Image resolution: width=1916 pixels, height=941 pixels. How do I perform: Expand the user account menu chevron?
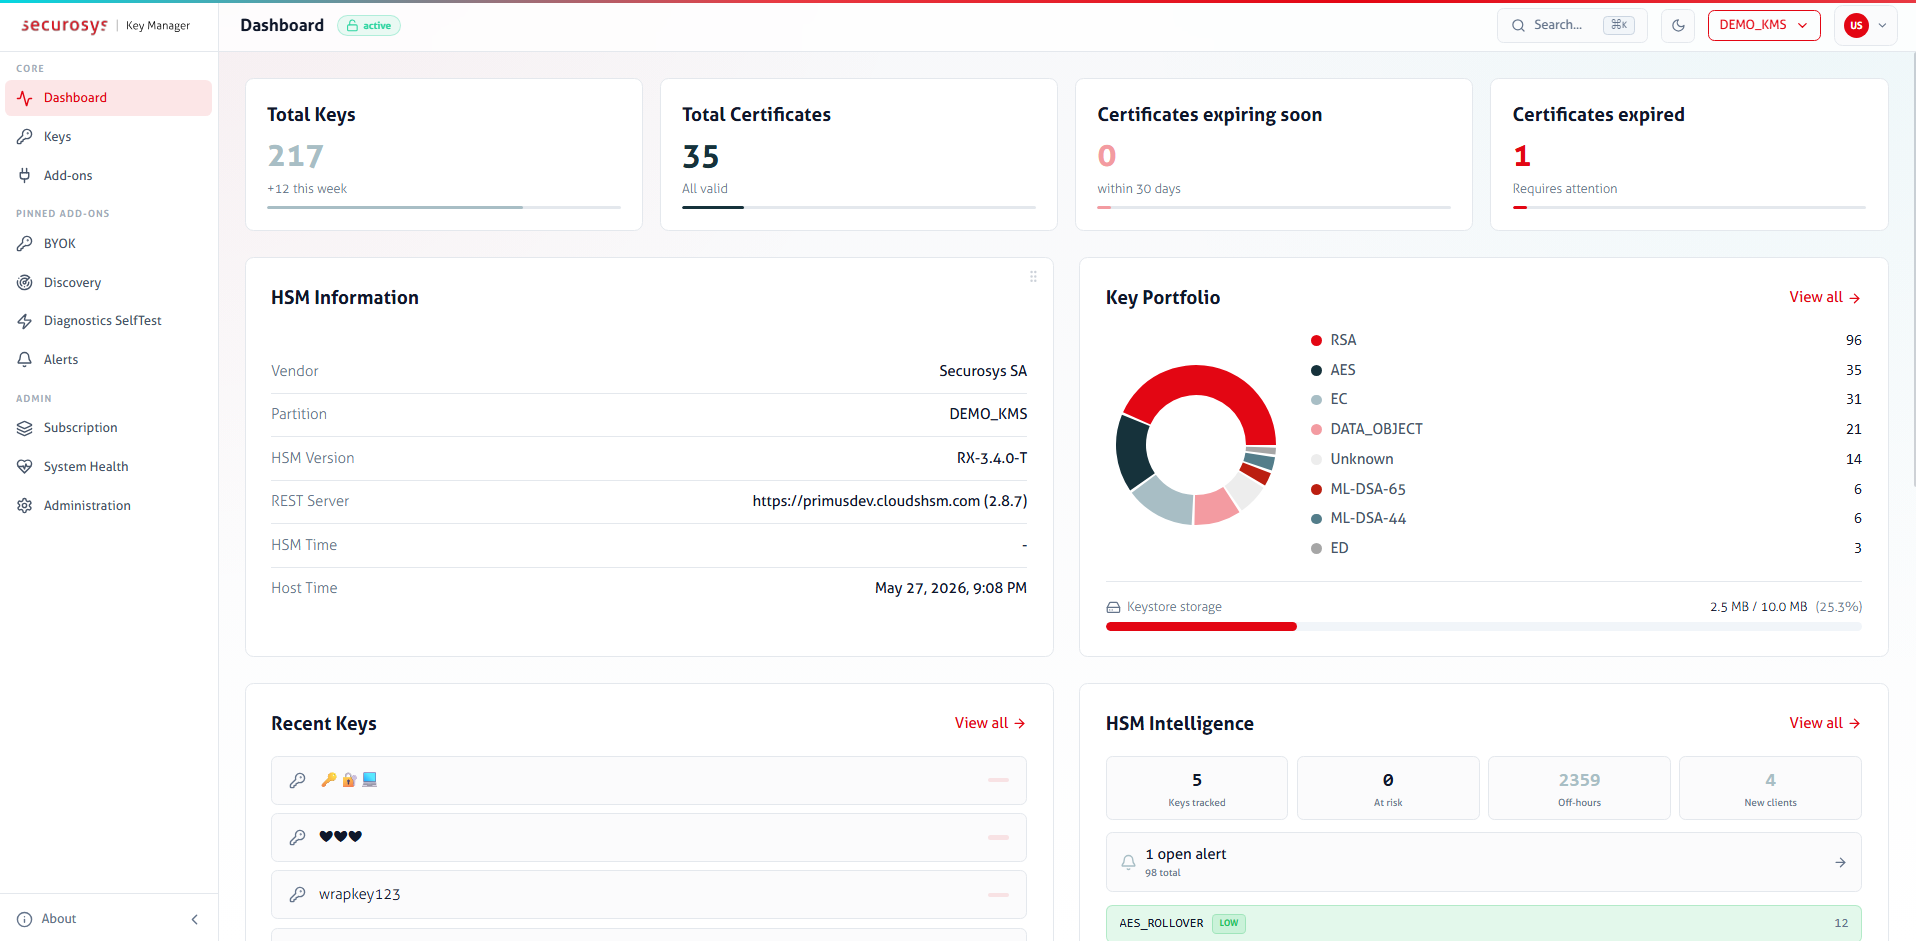(x=1883, y=26)
